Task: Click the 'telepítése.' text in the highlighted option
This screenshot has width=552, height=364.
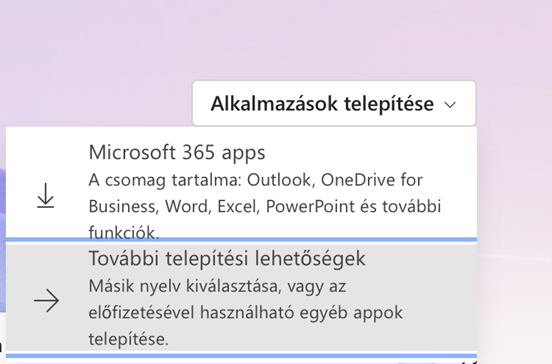Action: tap(128, 339)
